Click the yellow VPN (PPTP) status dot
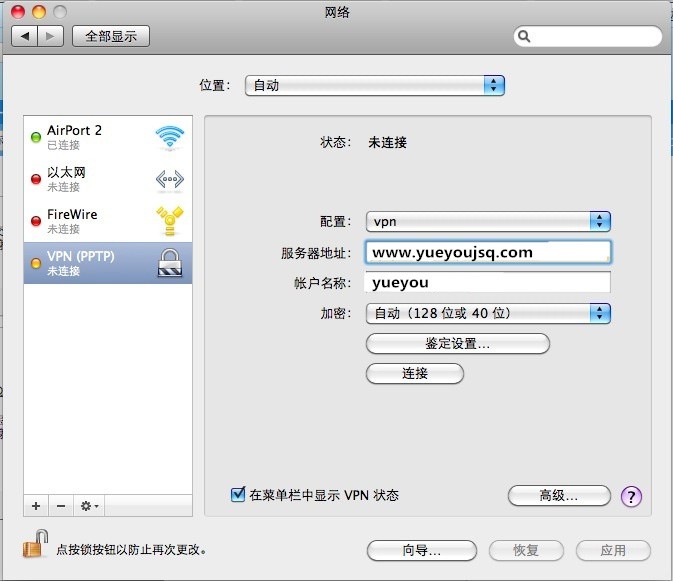This screenshot has height=581, width=673. (36, 263)
